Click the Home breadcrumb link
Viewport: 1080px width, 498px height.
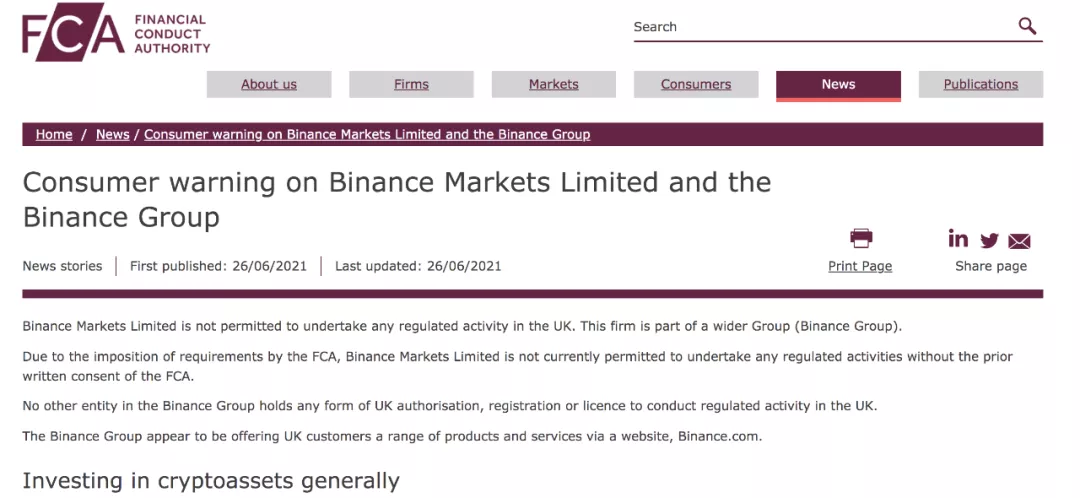click(54, 134)
